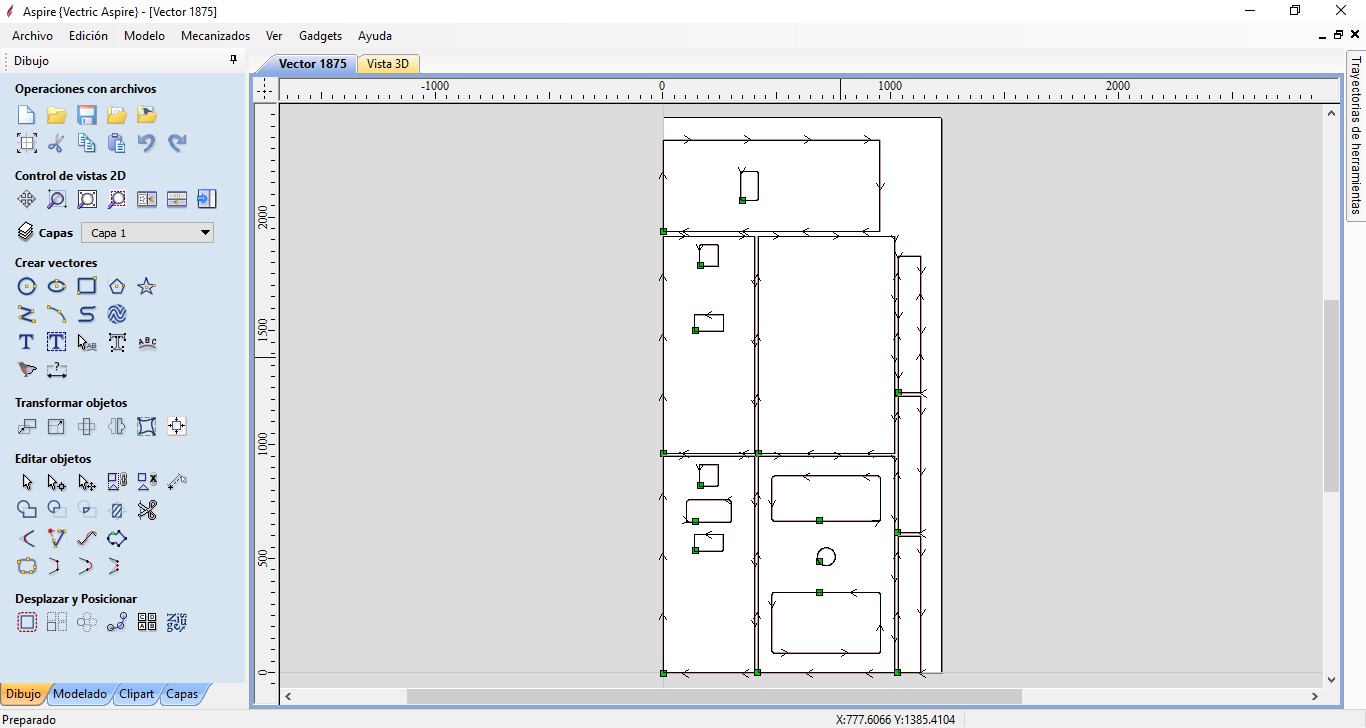The width and height of the screenshot is (1366, 728).
Task: Switch to the Vista 3D tab
Action: (388, 63)
